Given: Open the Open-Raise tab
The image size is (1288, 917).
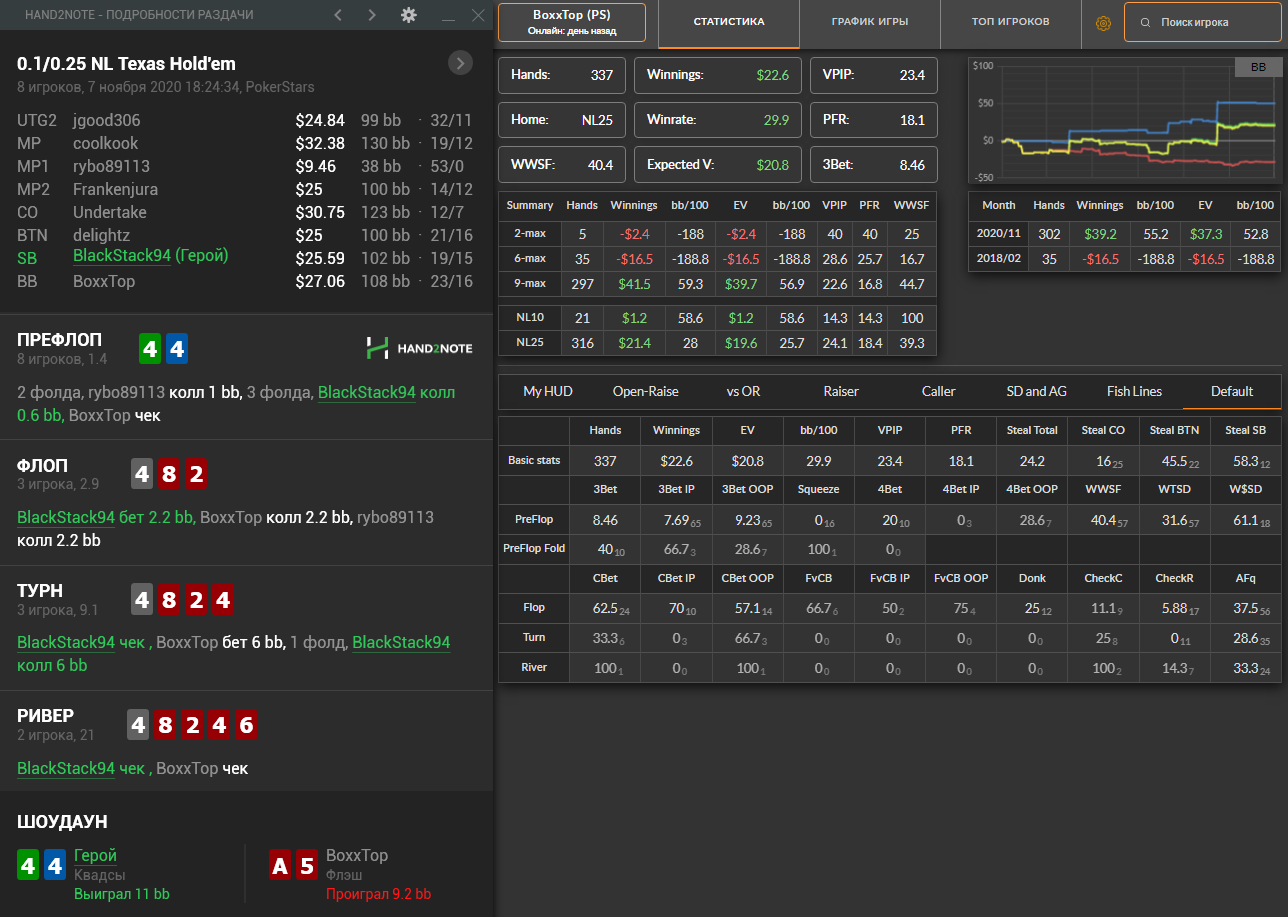Looking at the screenshot, I should coord(645,391).
